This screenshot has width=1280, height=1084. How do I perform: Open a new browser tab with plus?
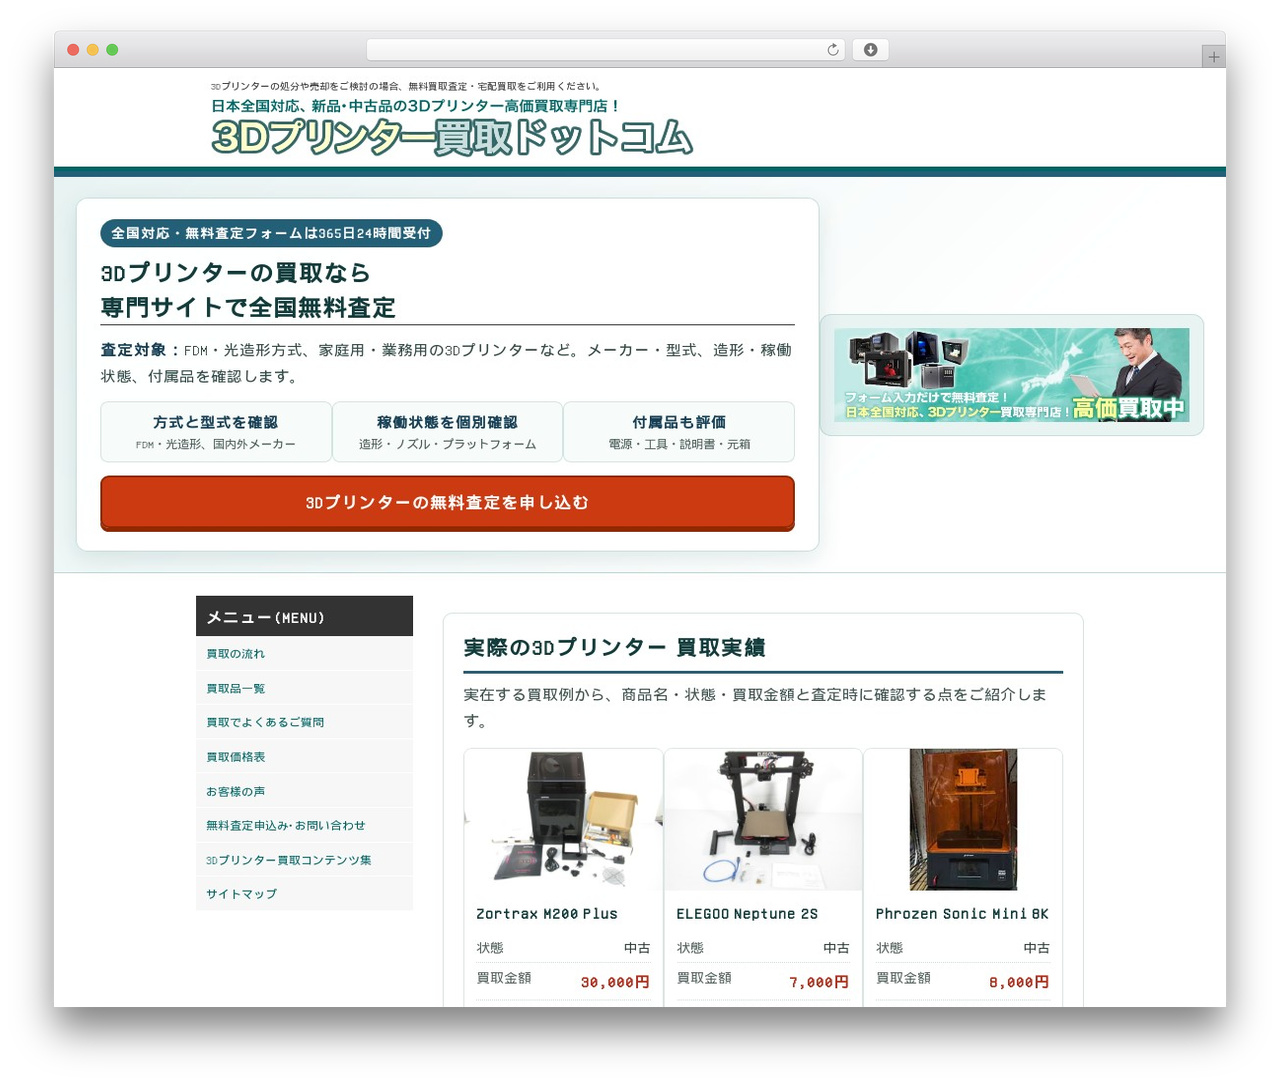coord(1213,57)
